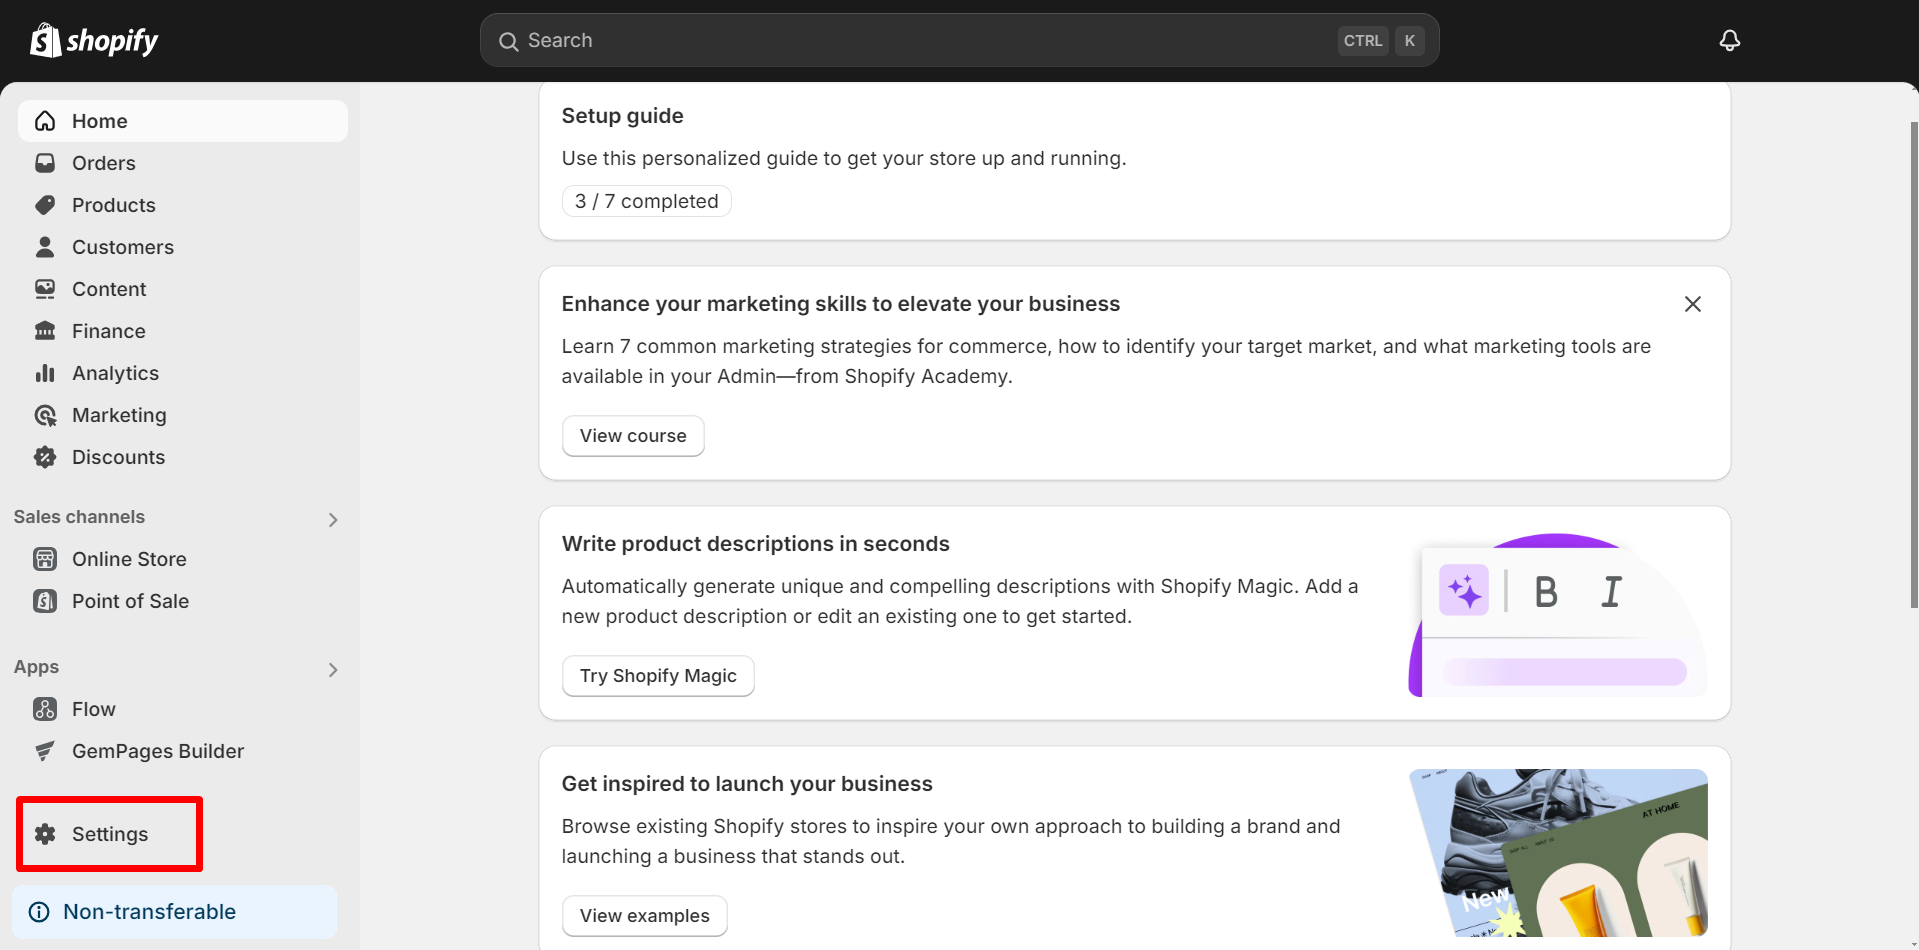This screenshot has height=950, width=1919.
Task: Click the Customers person icon
Action: point(45,246)
